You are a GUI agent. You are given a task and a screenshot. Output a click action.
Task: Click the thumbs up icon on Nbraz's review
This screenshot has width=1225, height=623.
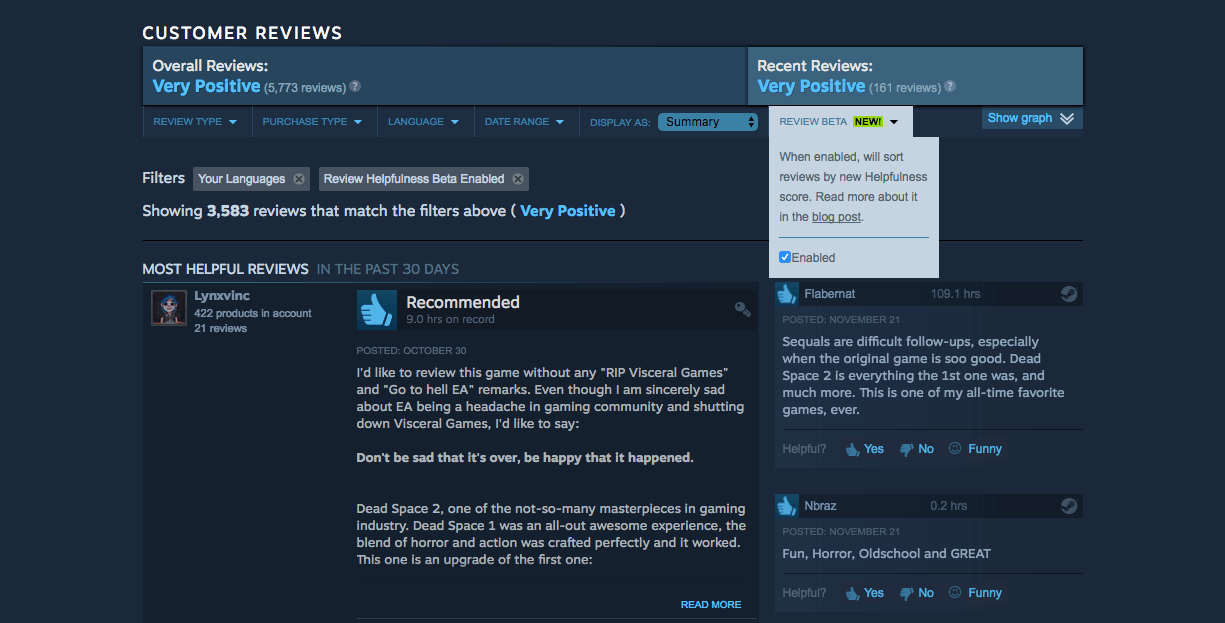coord(786,505)
